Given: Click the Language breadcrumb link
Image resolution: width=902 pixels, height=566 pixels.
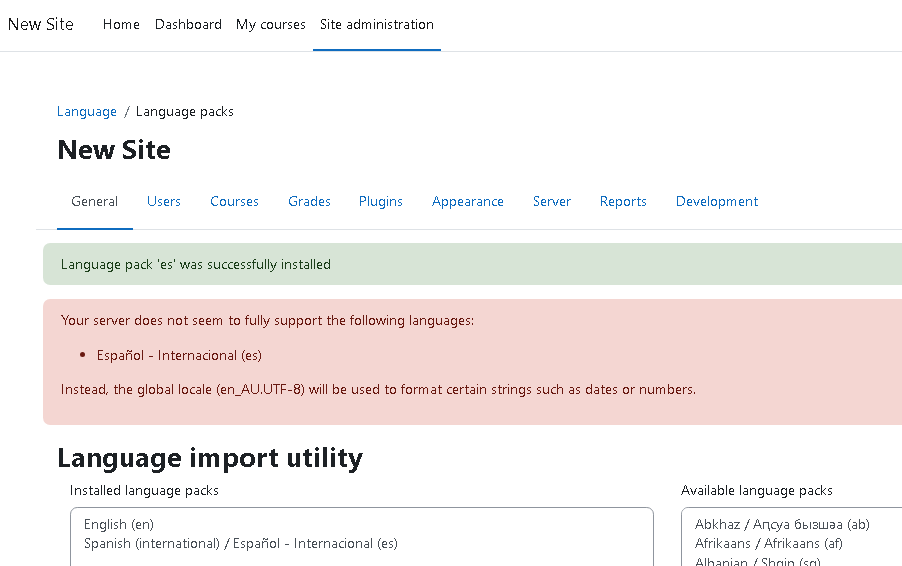Looking at the screenshot, I should click(87, 111).
